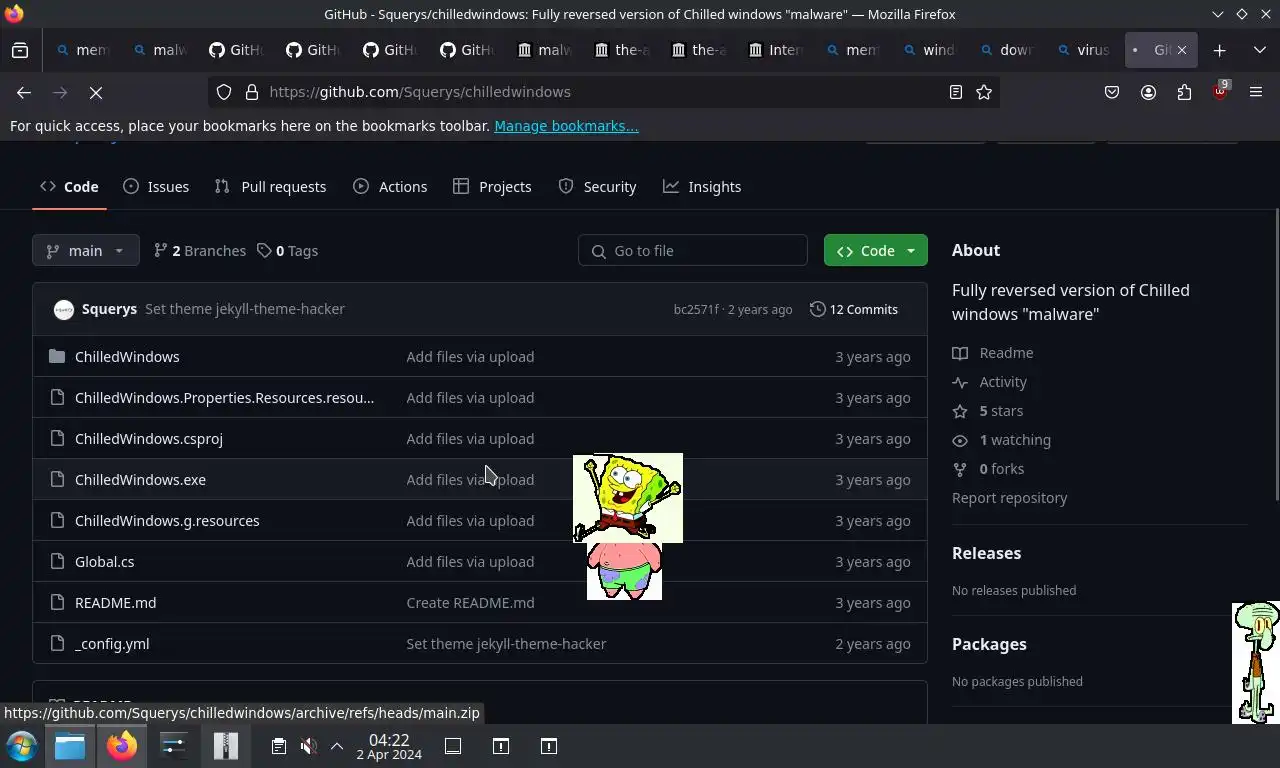Screen dimensions: 1280x768
Task: Open README.md file in list
Action: [x=115, y=602]
